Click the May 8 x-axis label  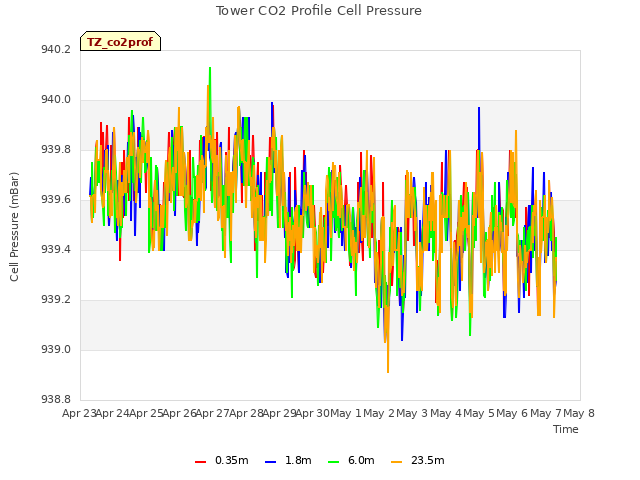(579, 413)
